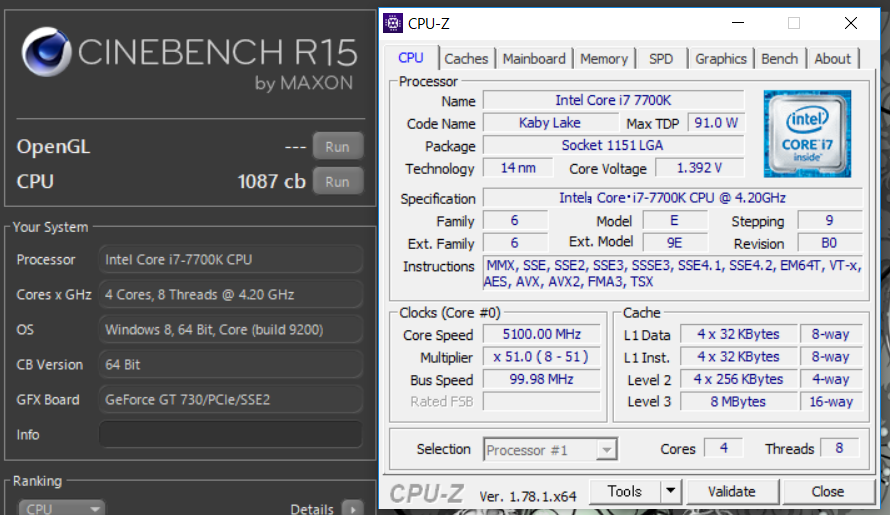Click the Level 3 value 8 MBytes

[738, 401]
